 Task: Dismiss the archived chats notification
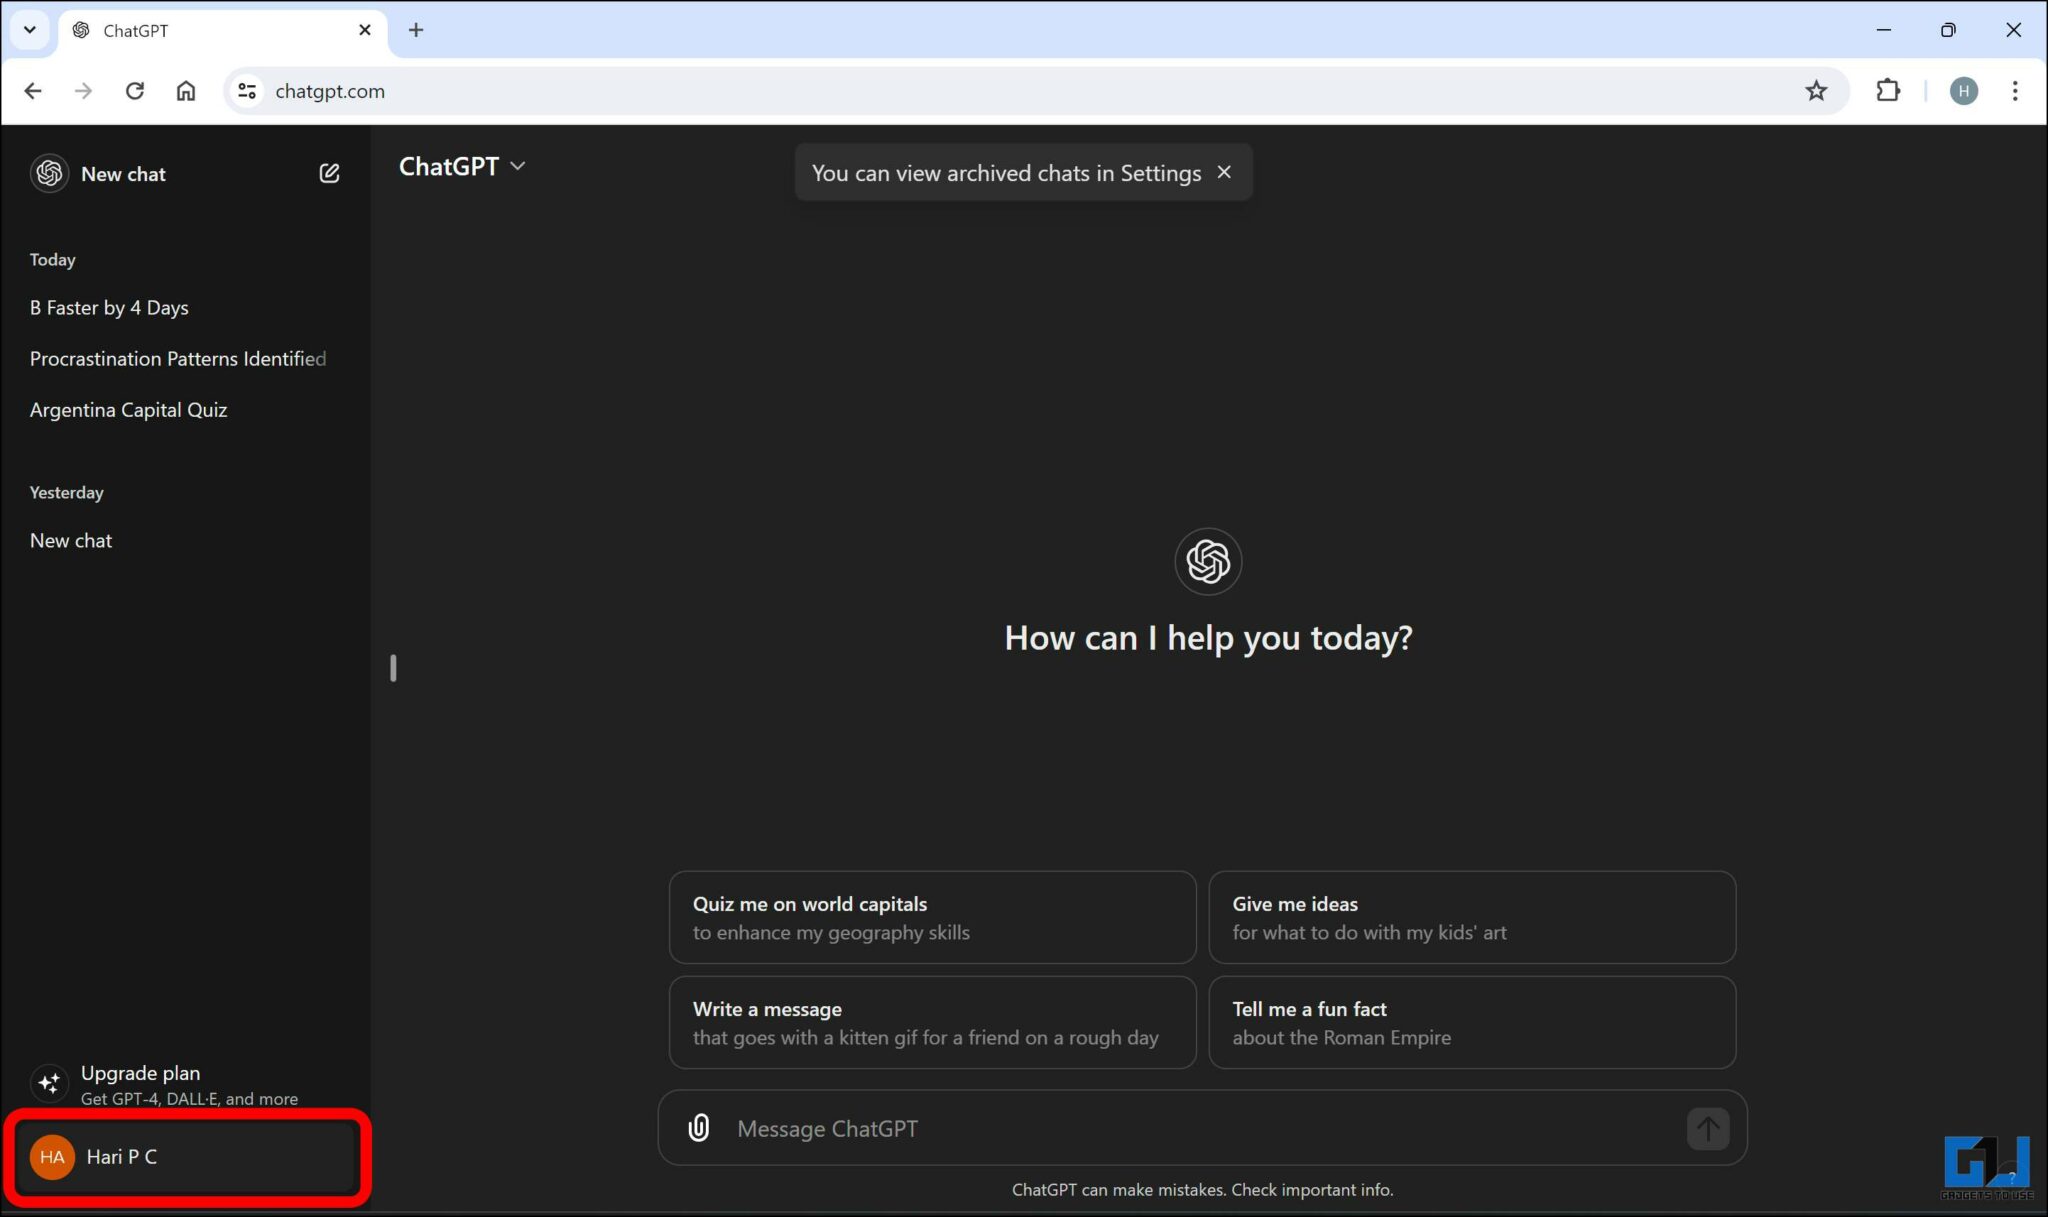click(1224, 171)
